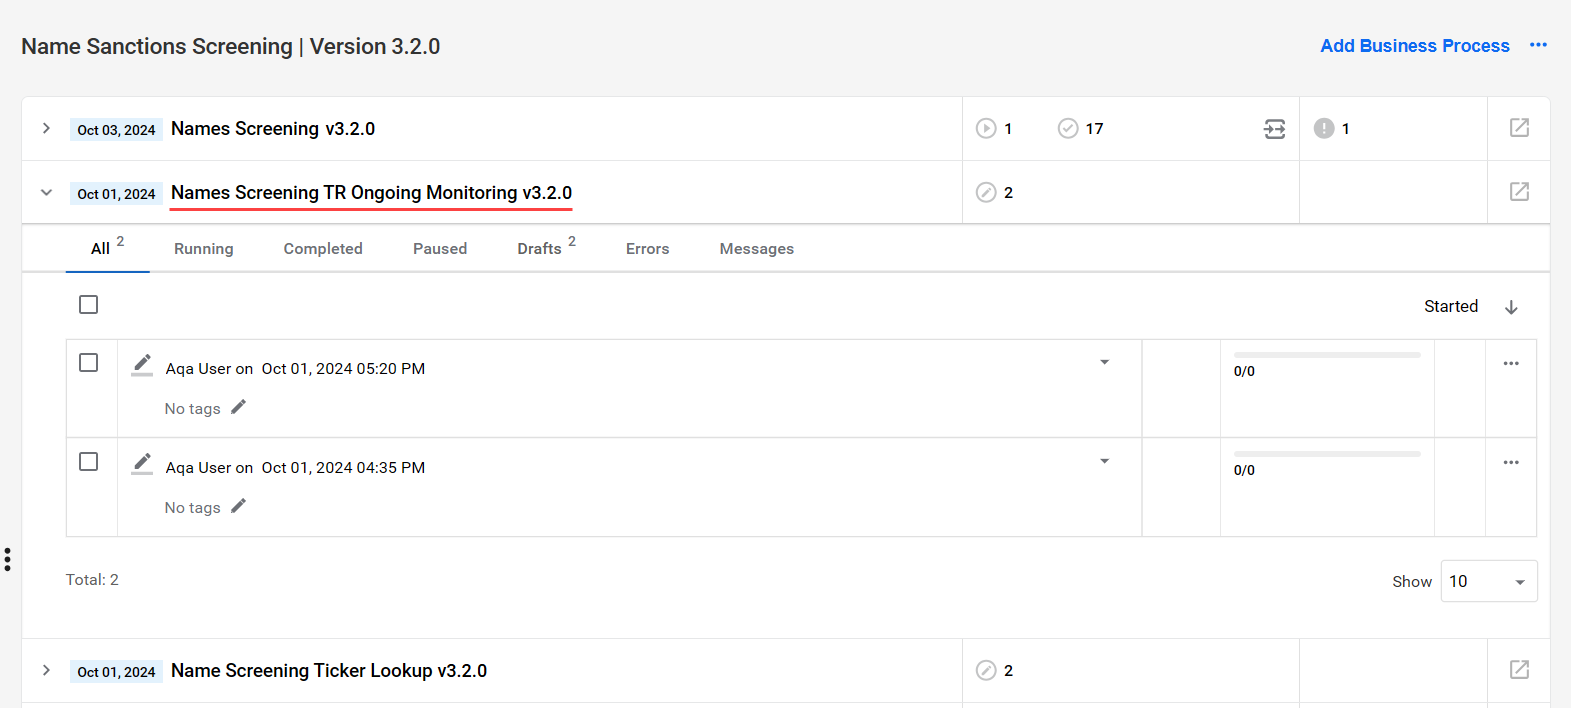
Task: Click the Started sort arrow
Action: (1511, 307)
